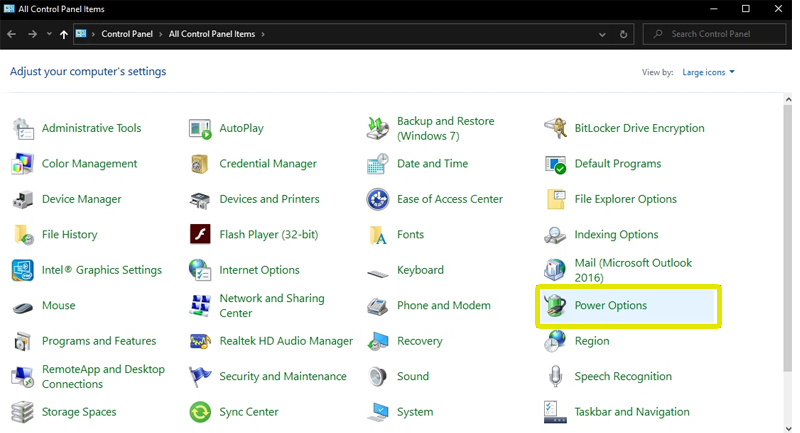Click the Ease of Access Center icon
The height and width of the screenshot is (433, 800).
tap(378, 199)
